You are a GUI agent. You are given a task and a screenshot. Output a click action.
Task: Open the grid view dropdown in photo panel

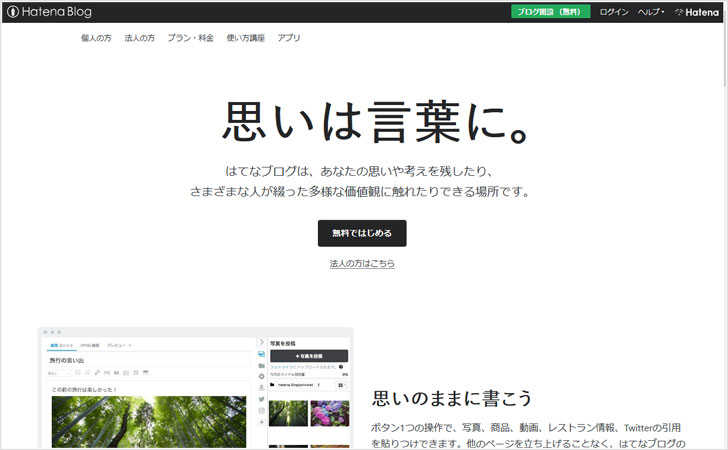[342, 385]
